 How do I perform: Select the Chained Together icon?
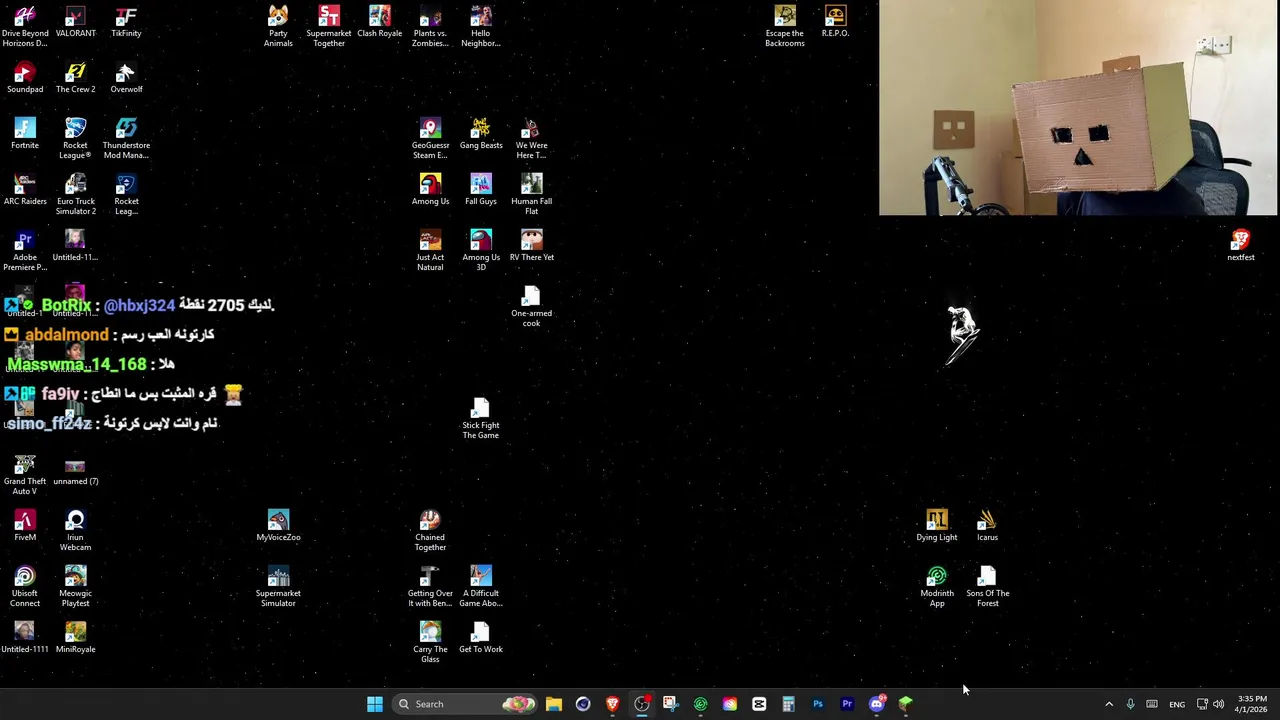tap(430, 531)
